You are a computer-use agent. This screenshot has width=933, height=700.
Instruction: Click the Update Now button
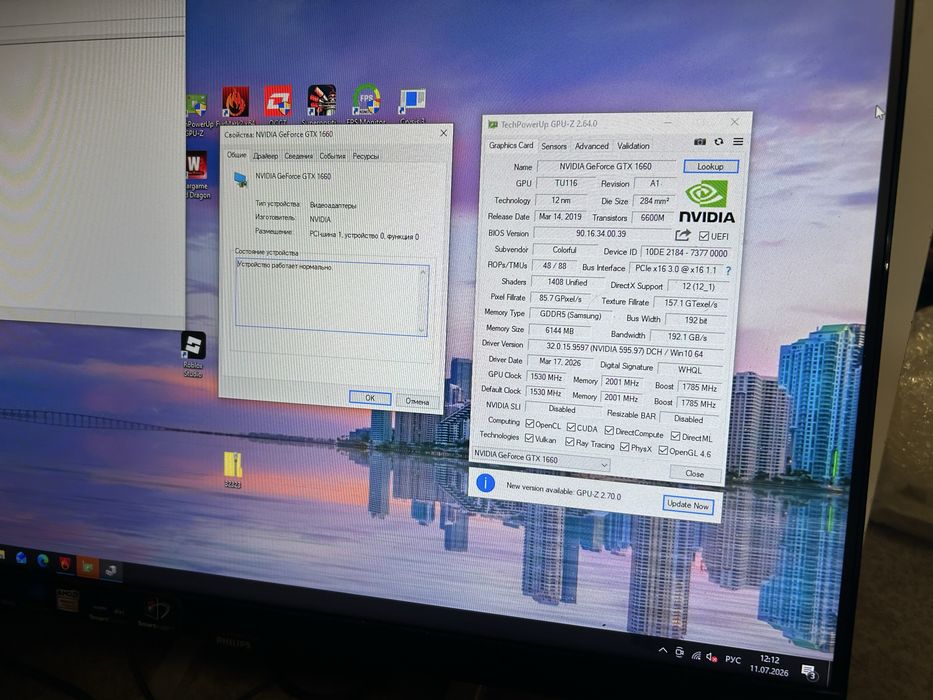tap(688, 505)
